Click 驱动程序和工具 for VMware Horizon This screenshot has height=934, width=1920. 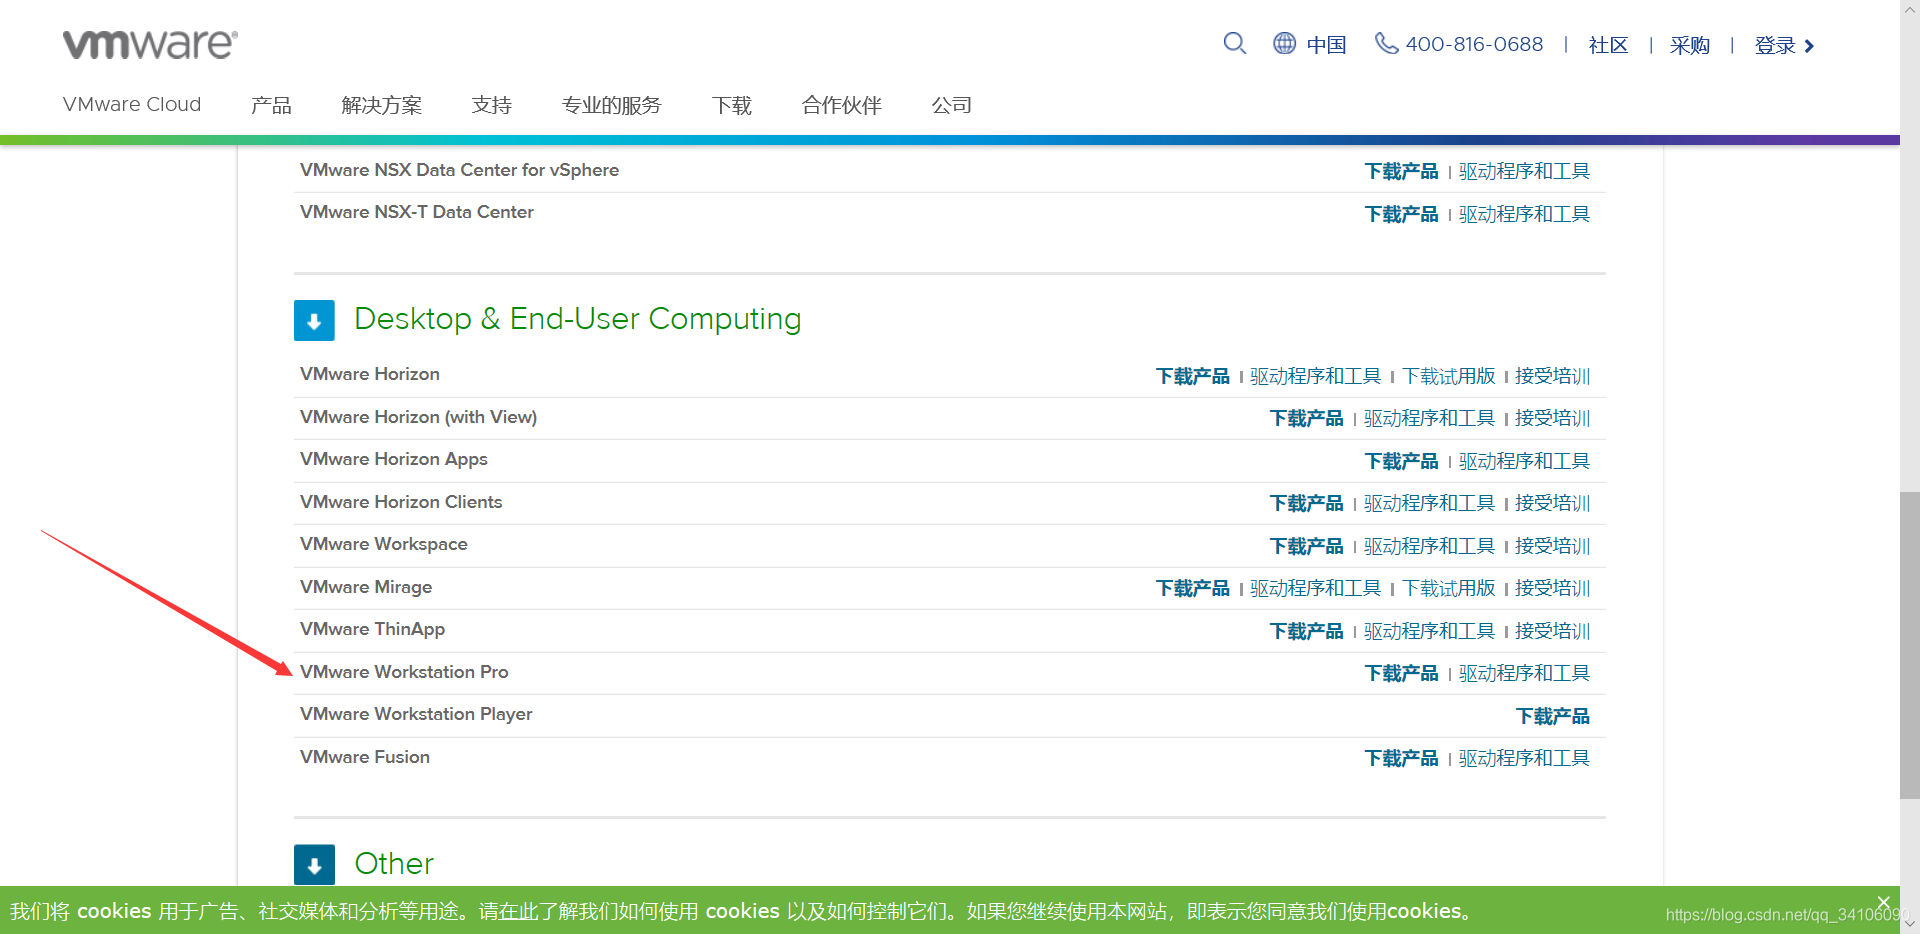(x=1315, y=376)
